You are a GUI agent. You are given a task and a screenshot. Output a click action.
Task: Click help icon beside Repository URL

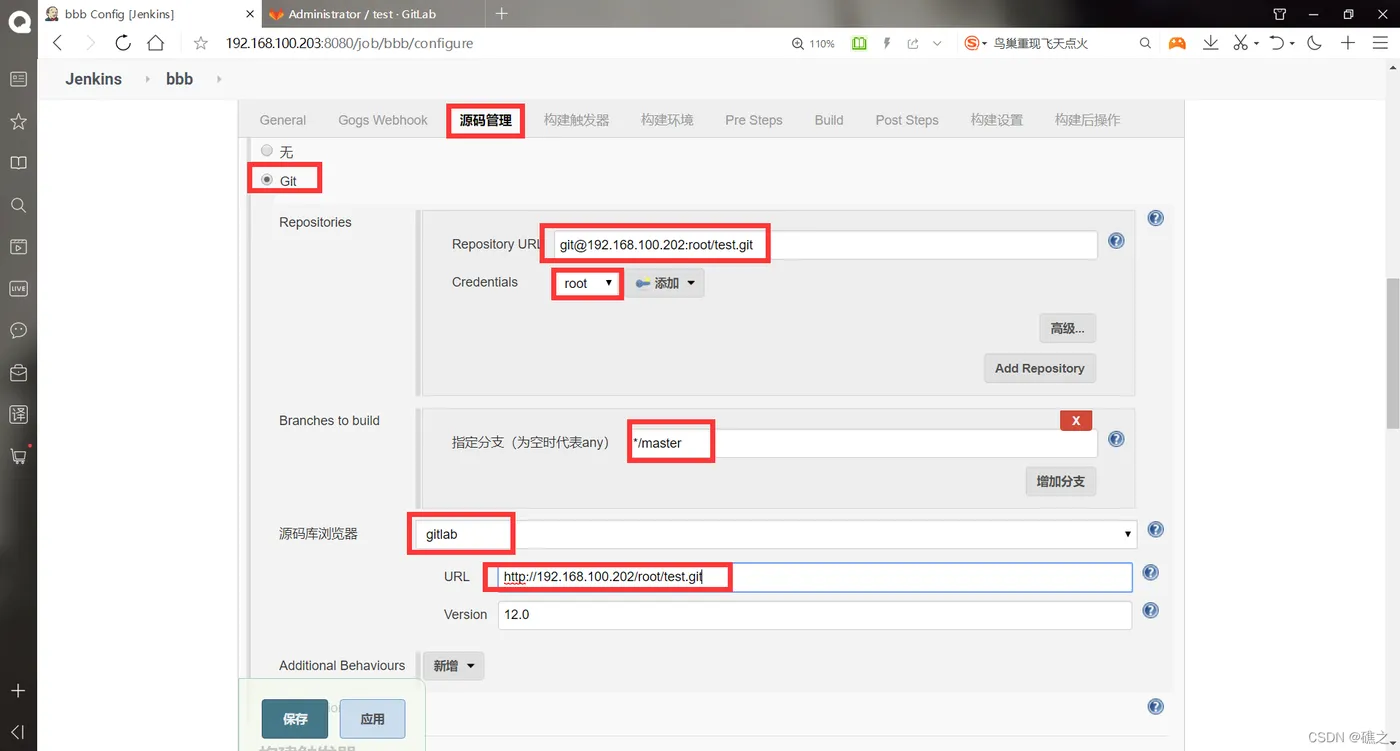[x=1117, y=241]
